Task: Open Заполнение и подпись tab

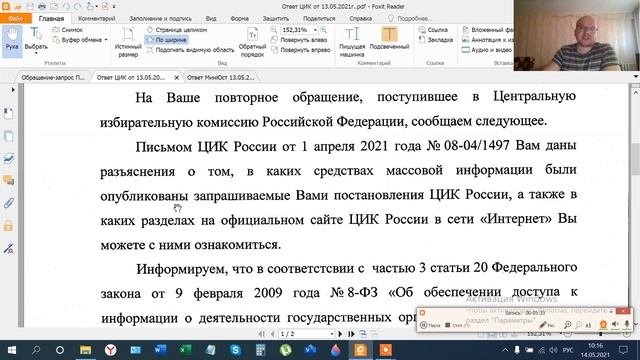Action: [x=160, y=18]
